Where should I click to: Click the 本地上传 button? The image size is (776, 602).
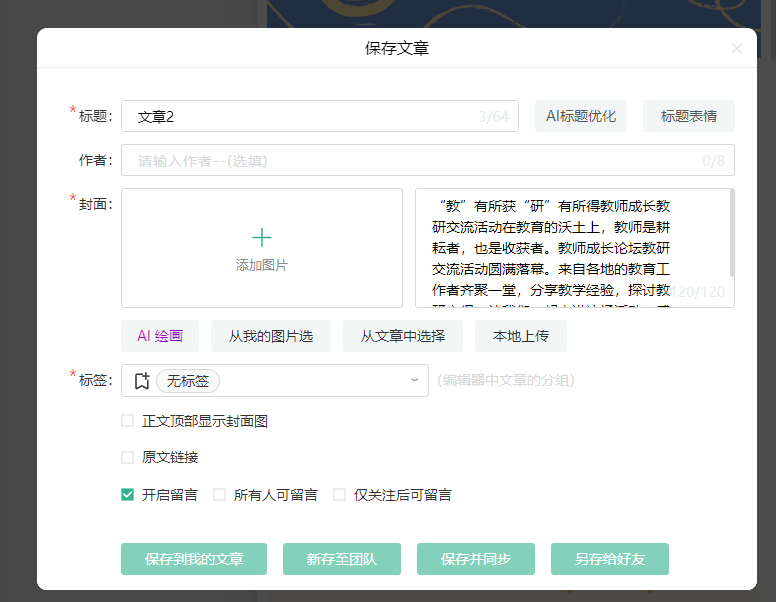[520, 336]
